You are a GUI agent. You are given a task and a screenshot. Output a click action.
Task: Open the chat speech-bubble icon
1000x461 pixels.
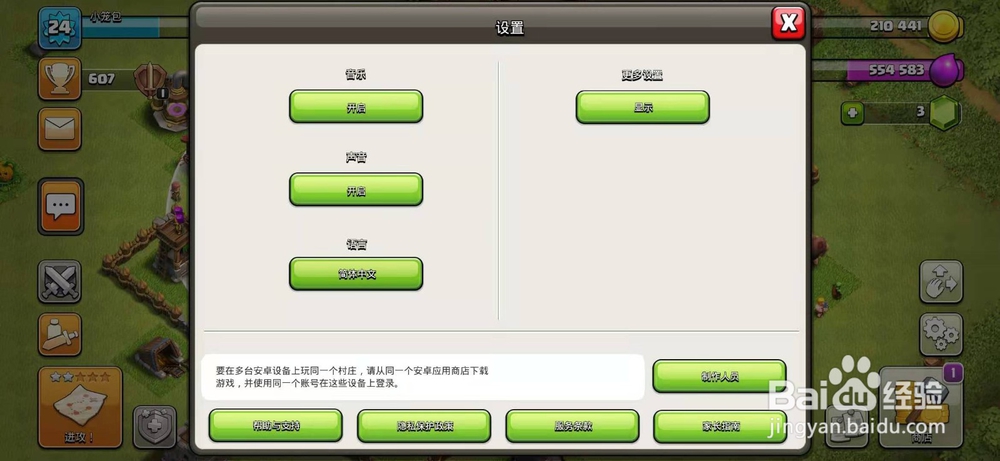[x=61, y=207]
